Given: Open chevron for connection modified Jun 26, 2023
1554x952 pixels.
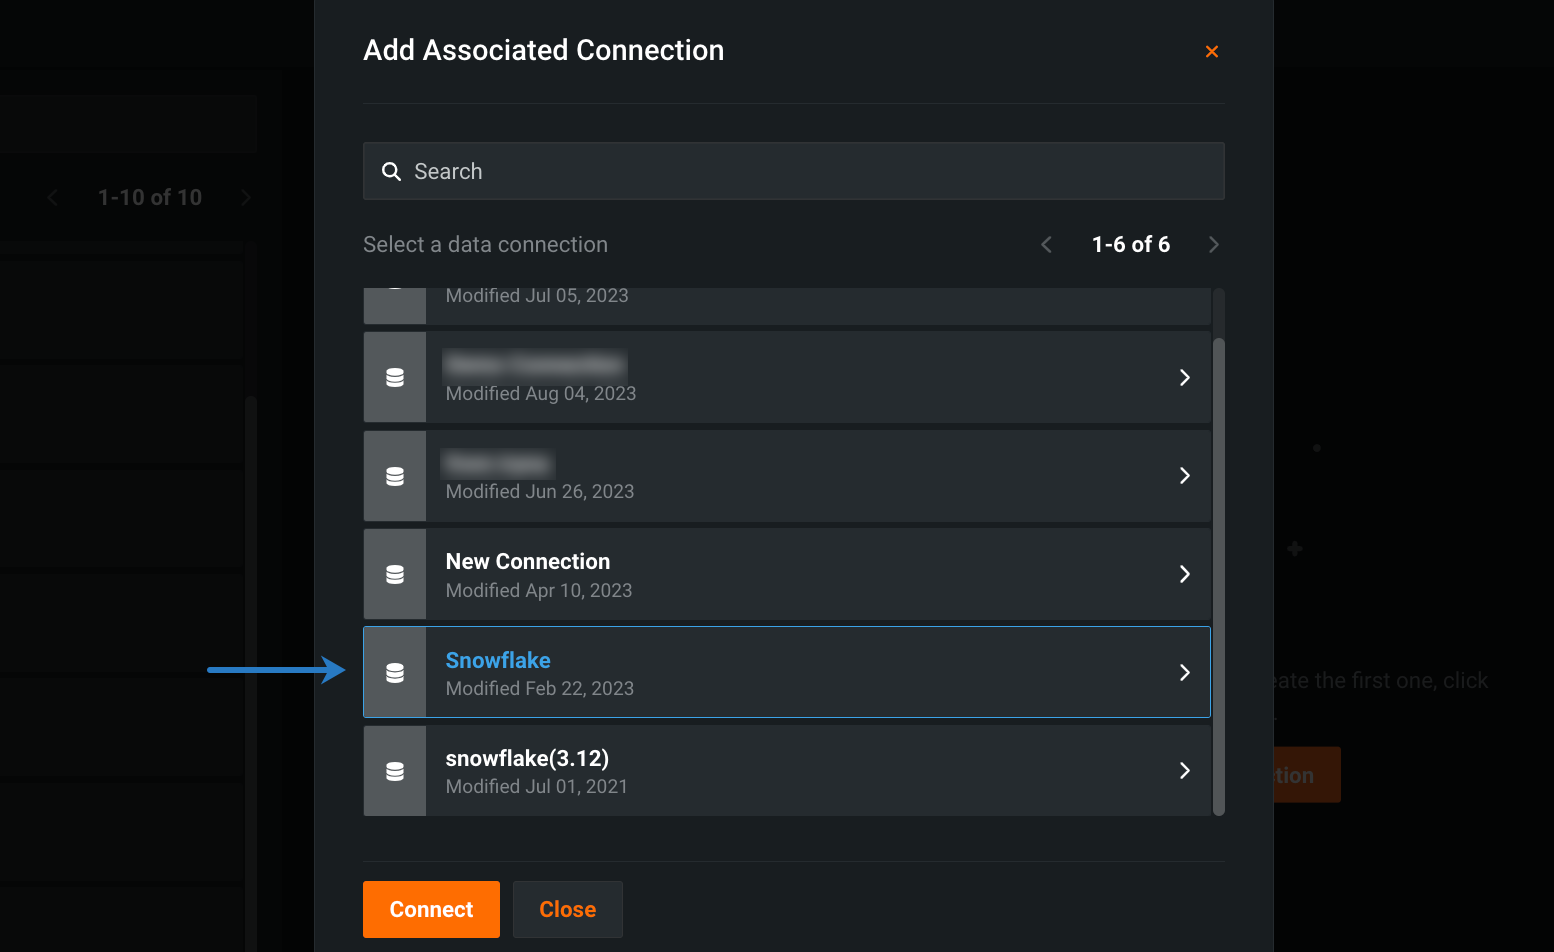Looking at the screenshot, I should [x=1184, y=476].
